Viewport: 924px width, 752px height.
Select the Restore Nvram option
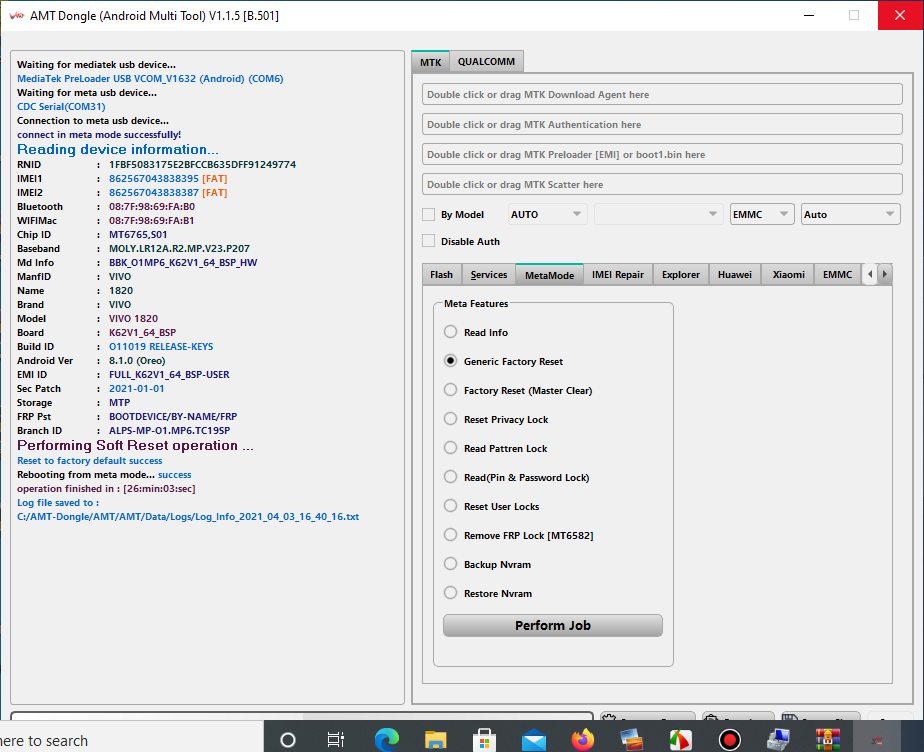point(450,593)
